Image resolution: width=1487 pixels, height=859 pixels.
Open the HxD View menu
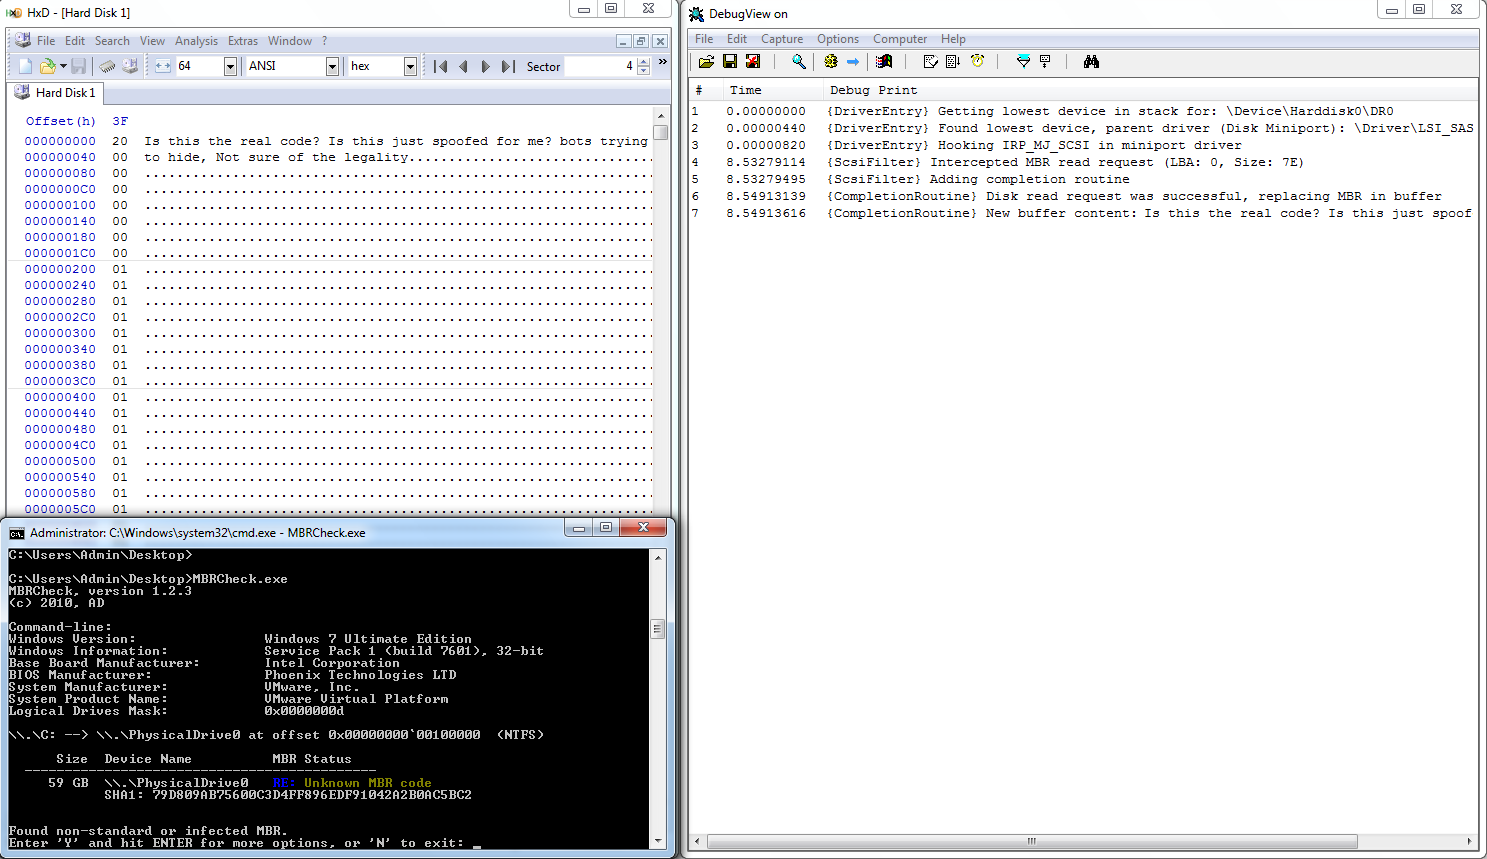(x=152, y=41)
